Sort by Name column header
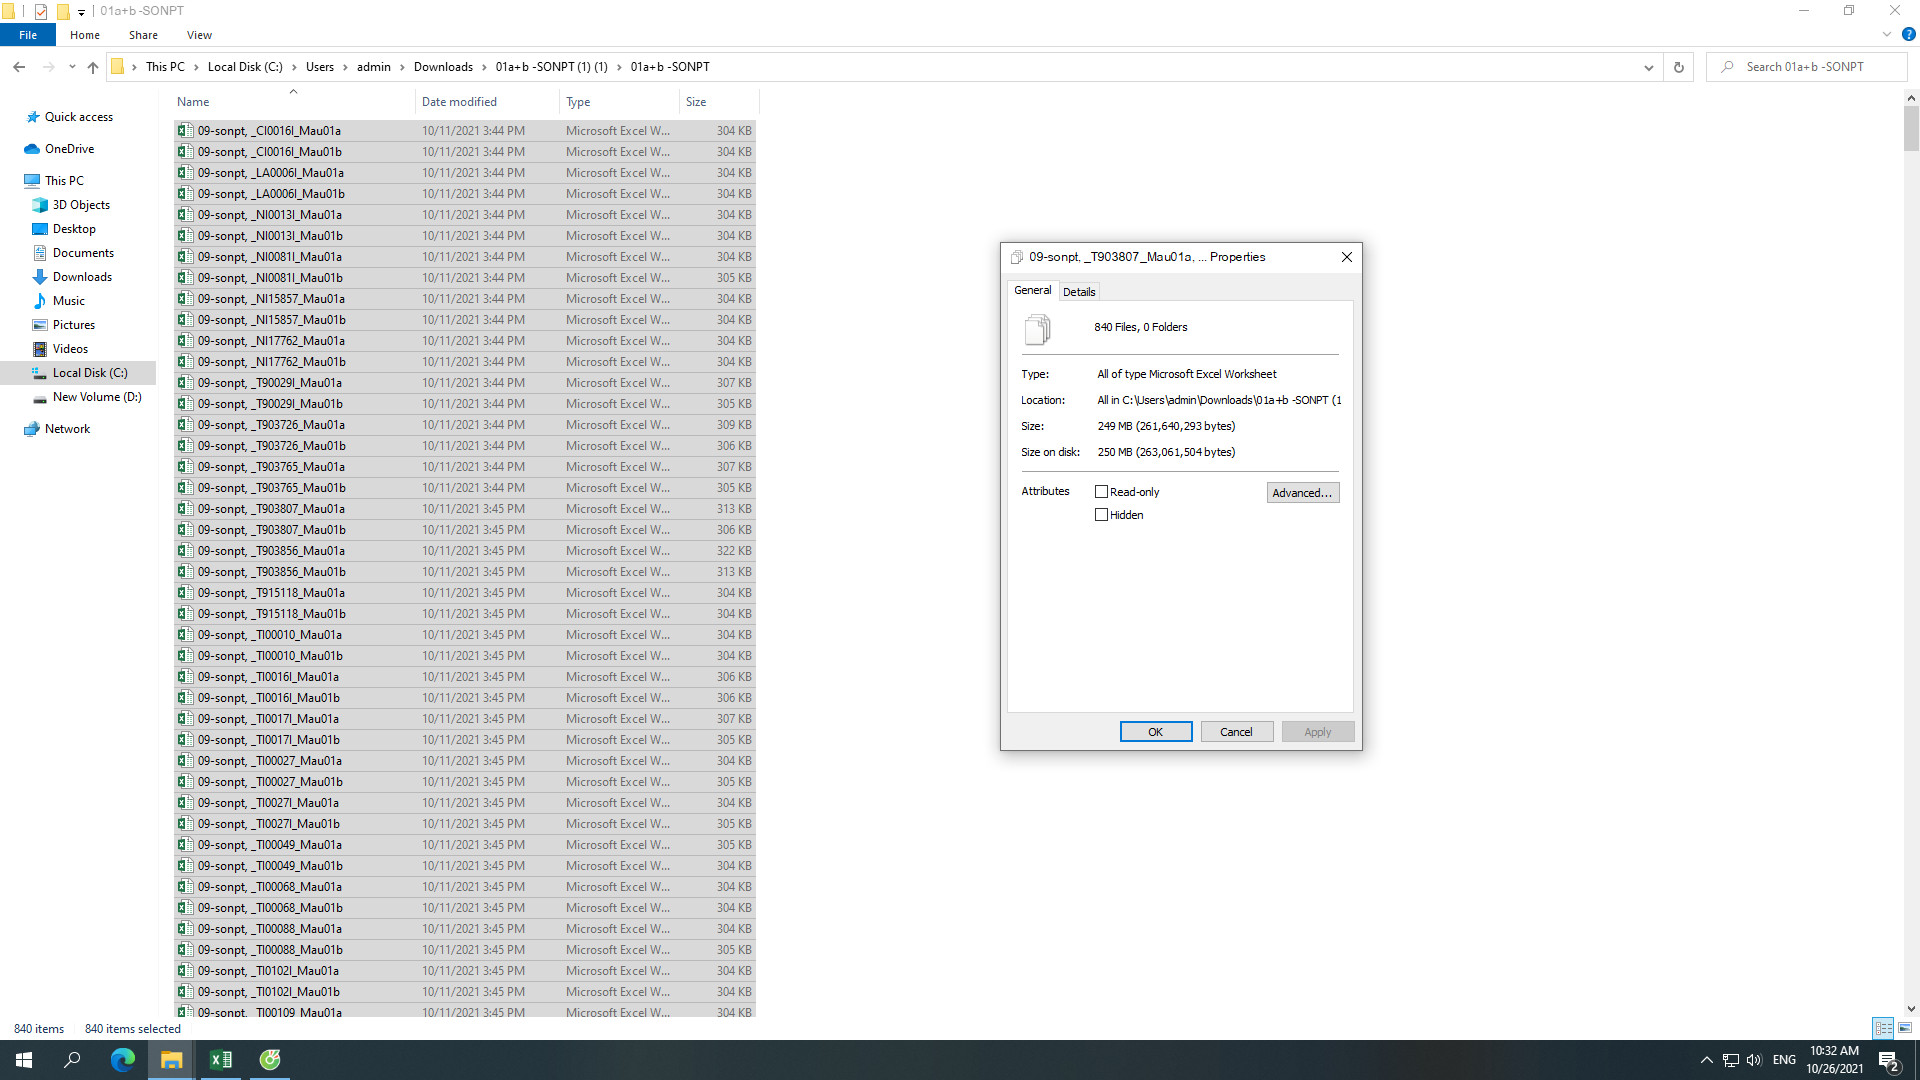Viewport: 1920px width, 1080px height. 293,102
